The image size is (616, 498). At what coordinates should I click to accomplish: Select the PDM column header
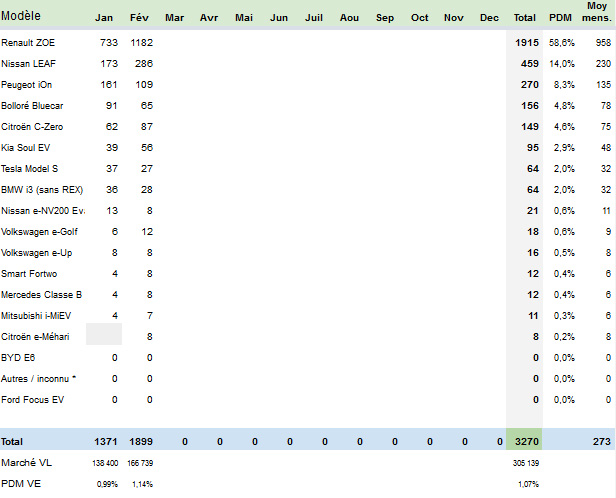560,18
